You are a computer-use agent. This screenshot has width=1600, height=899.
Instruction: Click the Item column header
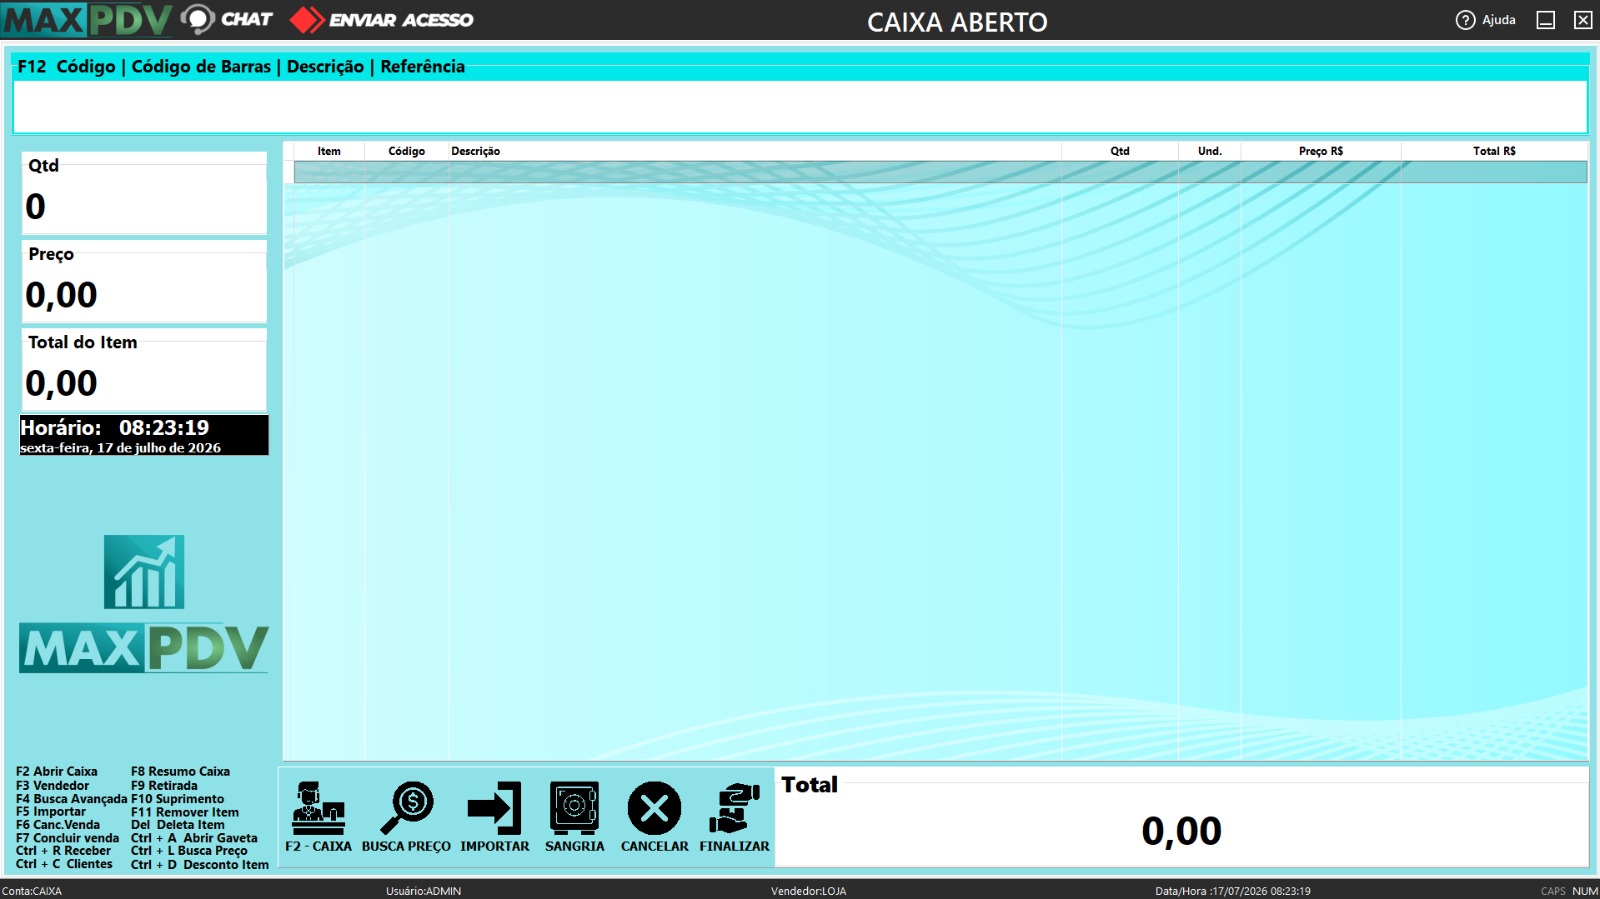[x=329, y=151]
